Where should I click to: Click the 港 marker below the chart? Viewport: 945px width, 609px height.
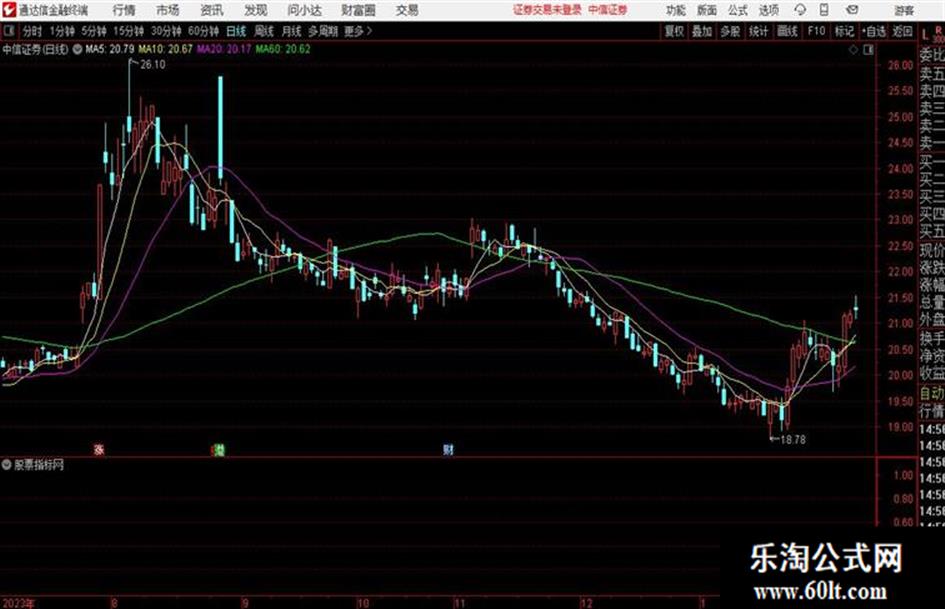pyautogui.click(x=219, y=449)
